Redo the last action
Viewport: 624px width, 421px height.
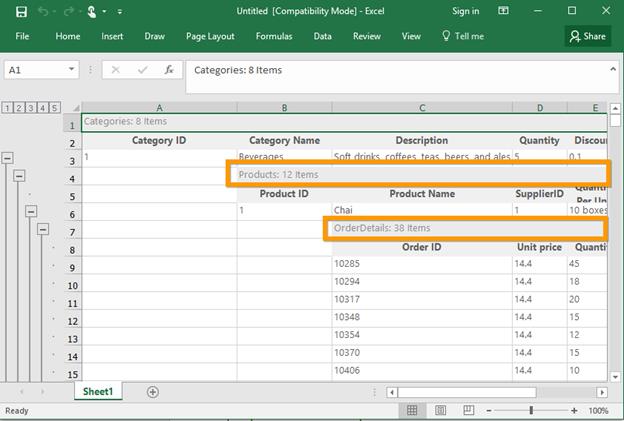[69, 12]
